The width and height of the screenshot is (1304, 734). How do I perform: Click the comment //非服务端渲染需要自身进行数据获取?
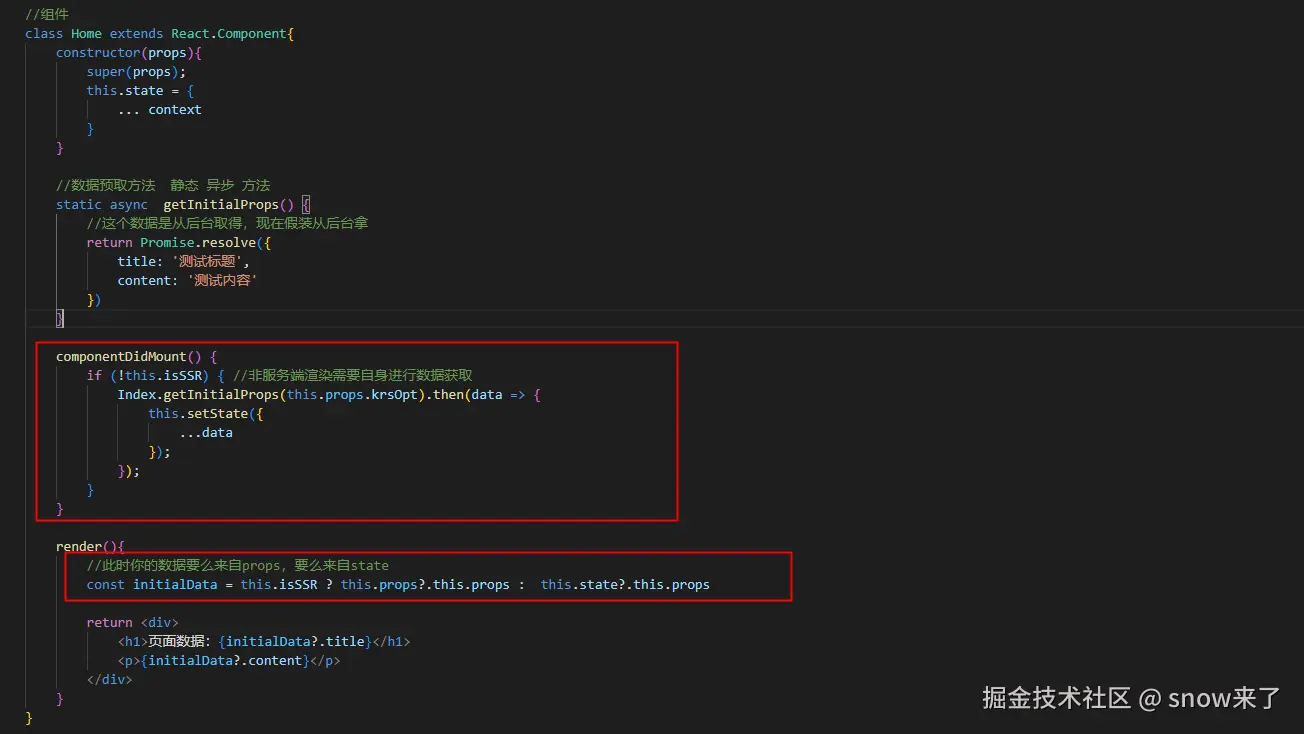[x=352, y=375]
